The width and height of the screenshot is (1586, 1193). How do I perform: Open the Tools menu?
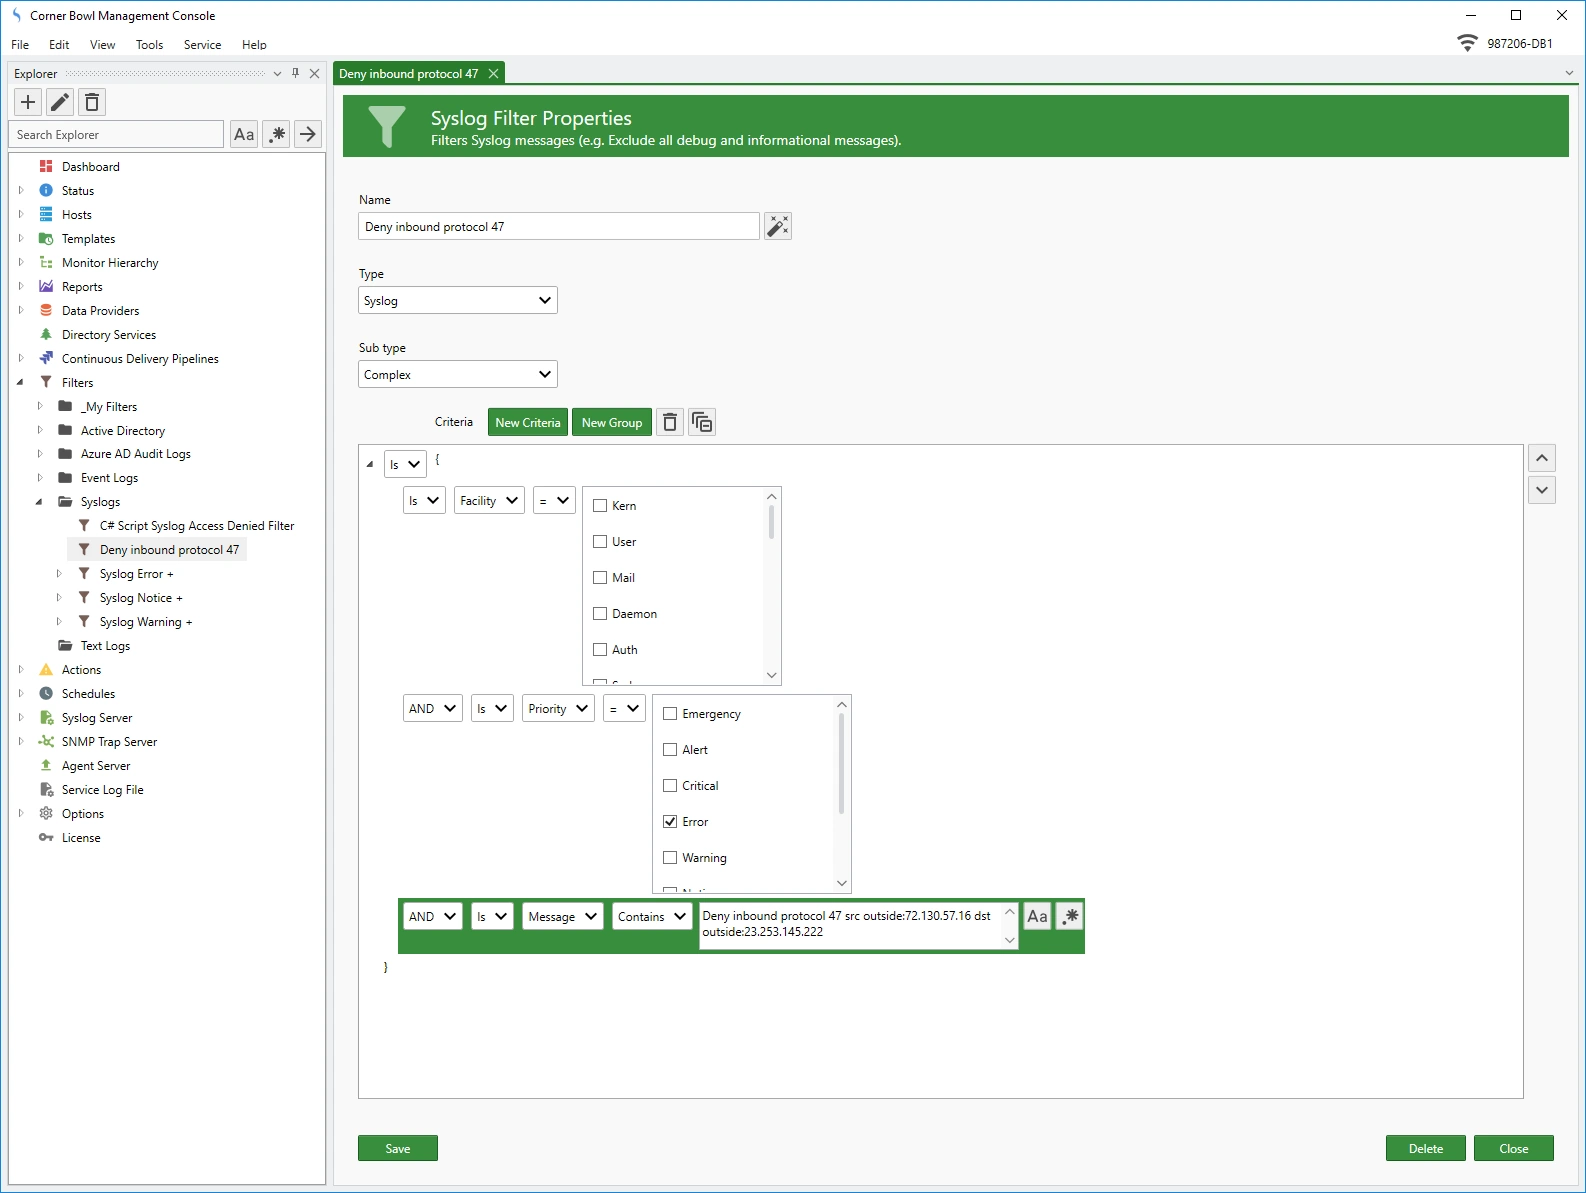149,45
